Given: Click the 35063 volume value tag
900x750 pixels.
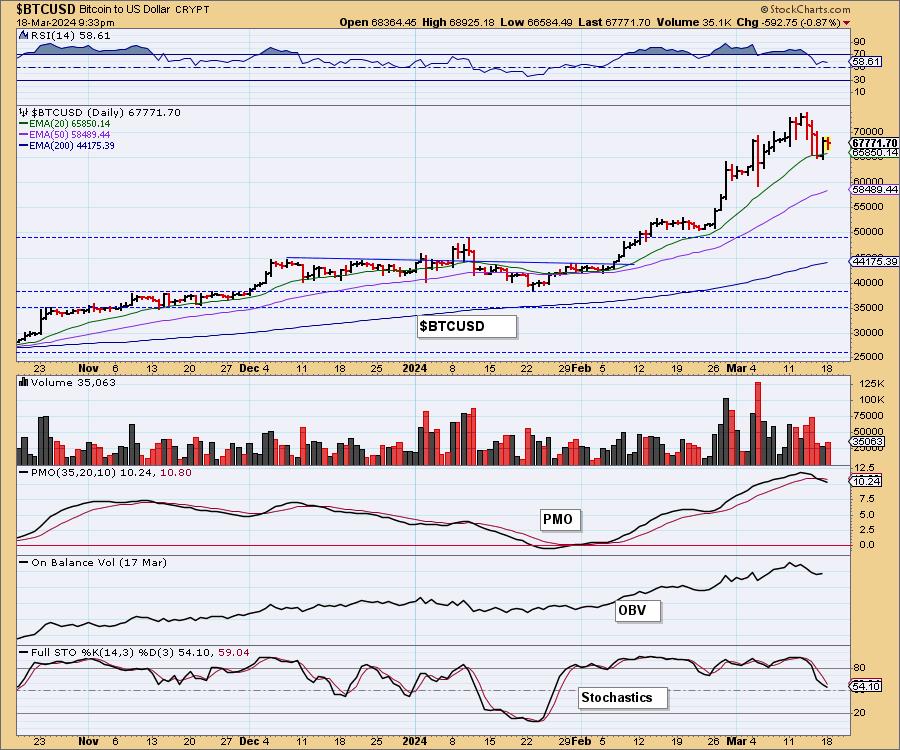Looking at the screenshot, I should [867, 441].
